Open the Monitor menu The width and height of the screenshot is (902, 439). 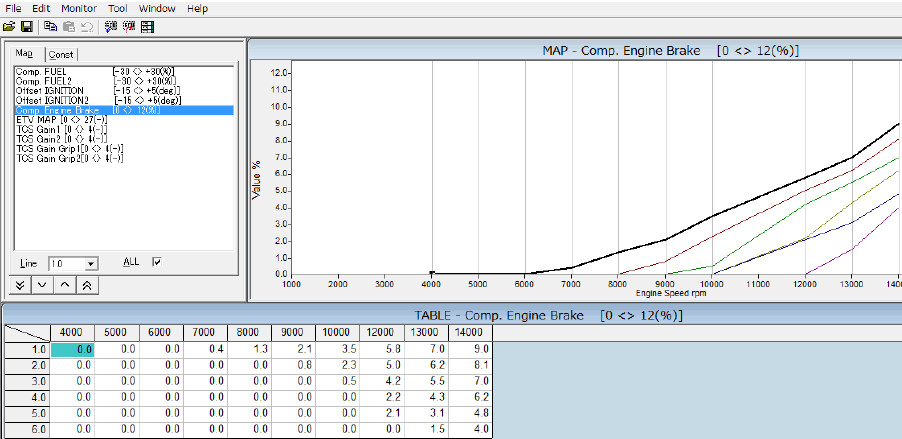78,8
